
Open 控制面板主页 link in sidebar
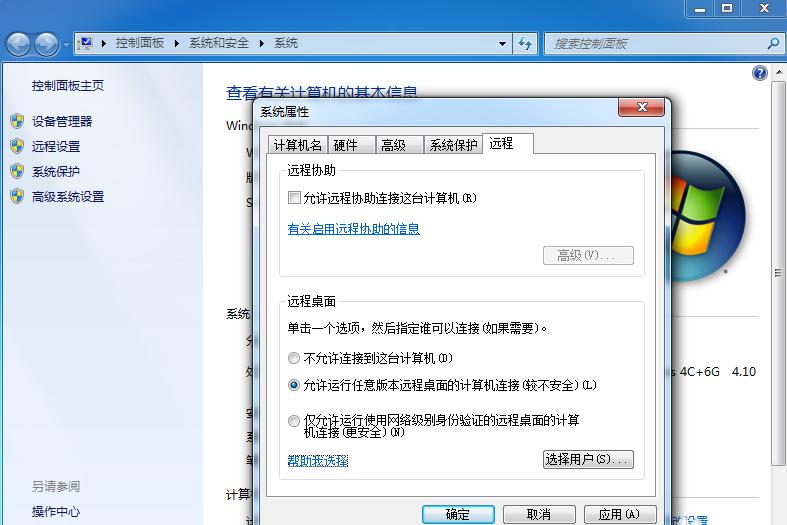[68, 86]
